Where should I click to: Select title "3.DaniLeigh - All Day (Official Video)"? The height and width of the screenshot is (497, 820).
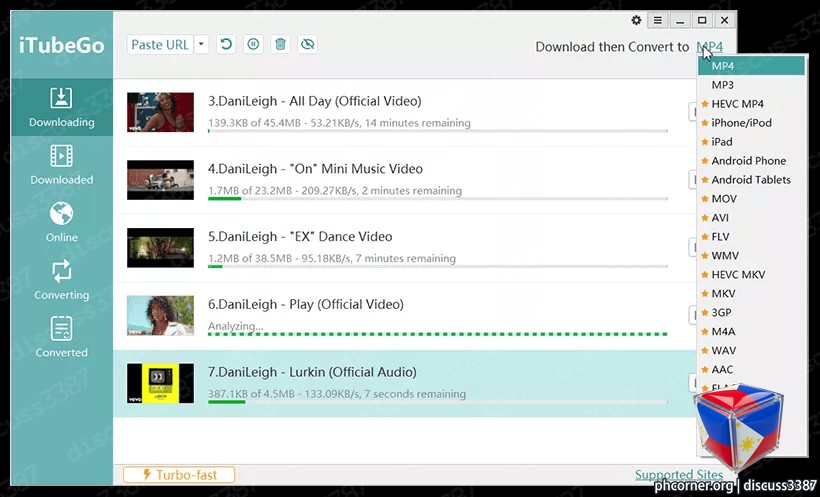pos(315,101)
